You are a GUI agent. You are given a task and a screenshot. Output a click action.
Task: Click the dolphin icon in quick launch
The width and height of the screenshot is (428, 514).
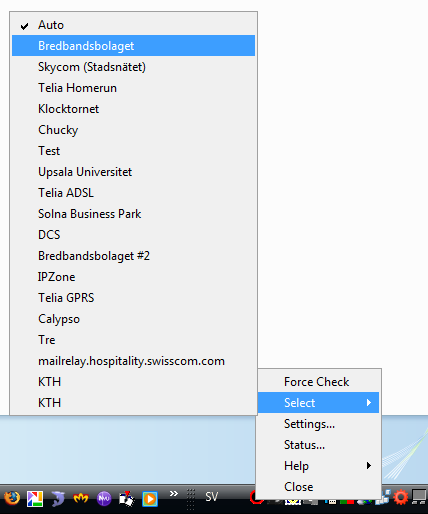[x=58, y=499]
